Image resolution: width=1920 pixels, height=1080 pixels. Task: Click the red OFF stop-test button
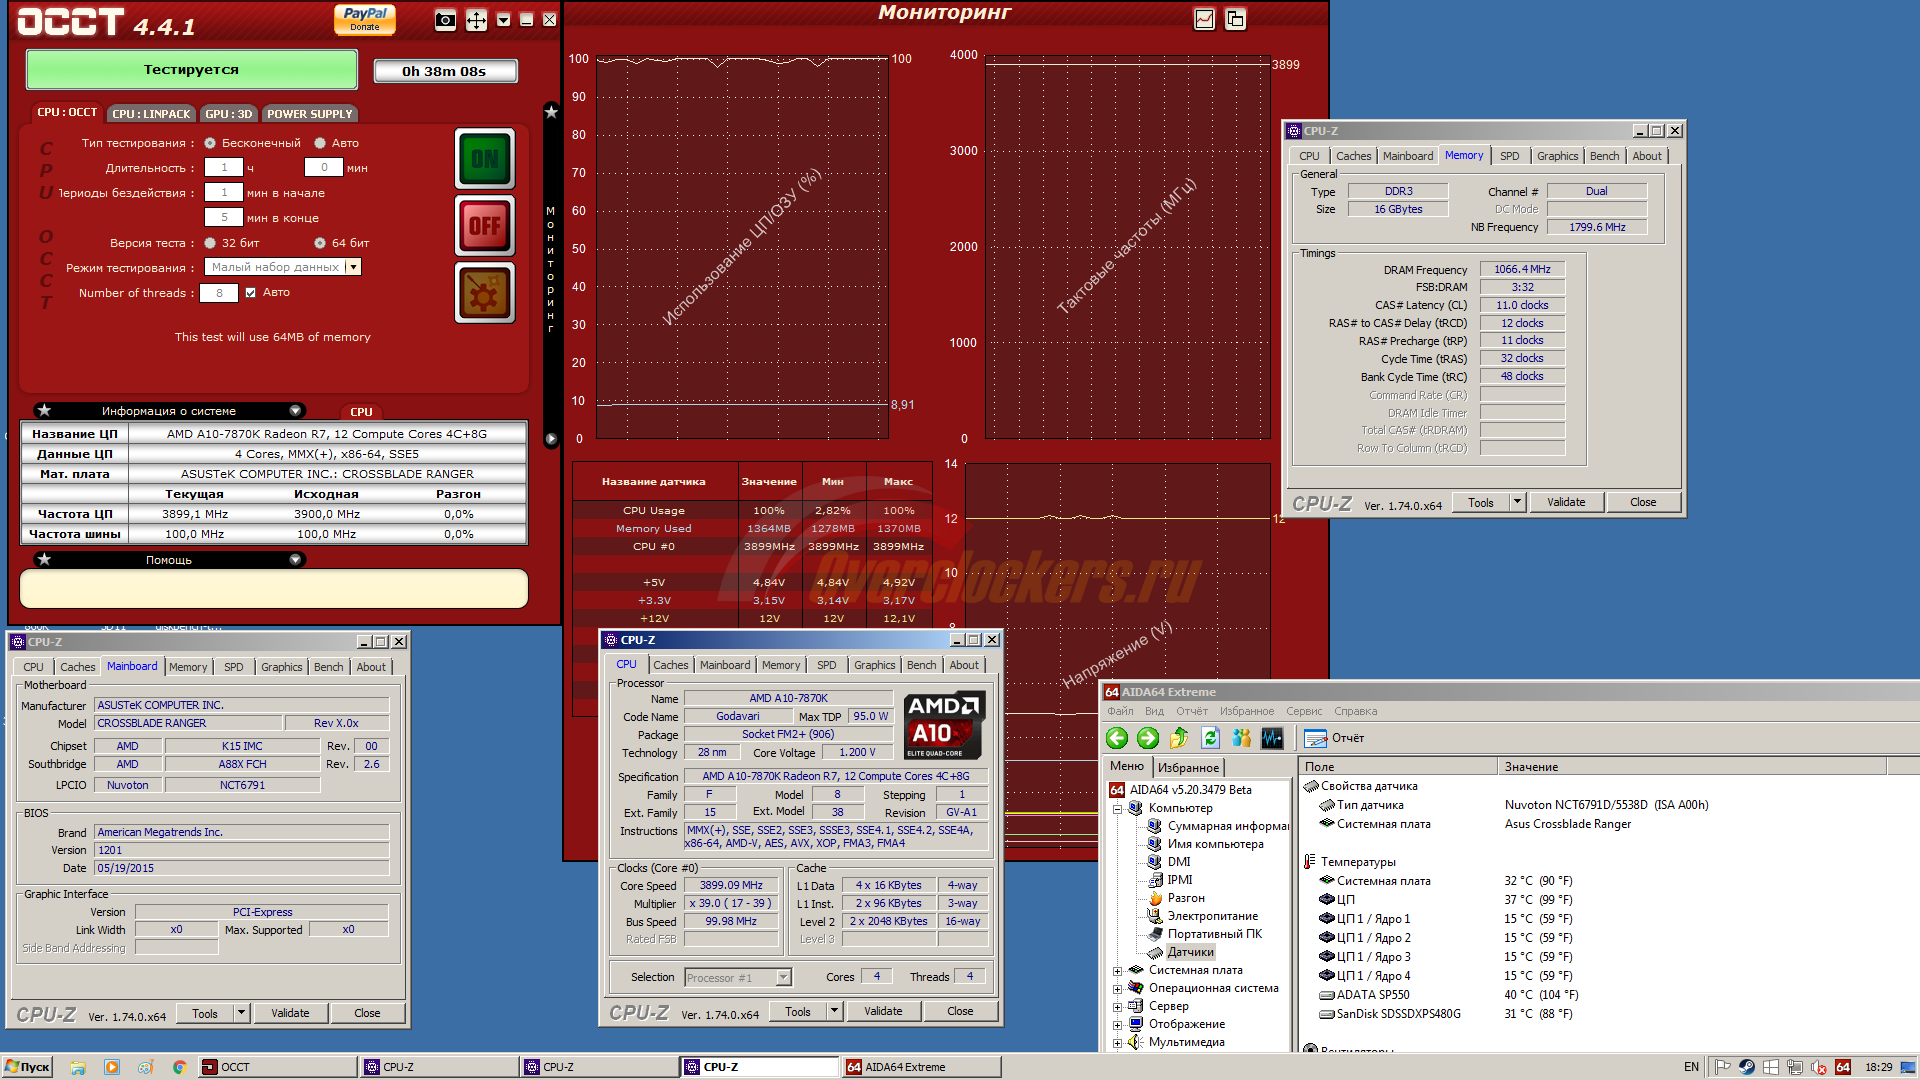(485, 225)
